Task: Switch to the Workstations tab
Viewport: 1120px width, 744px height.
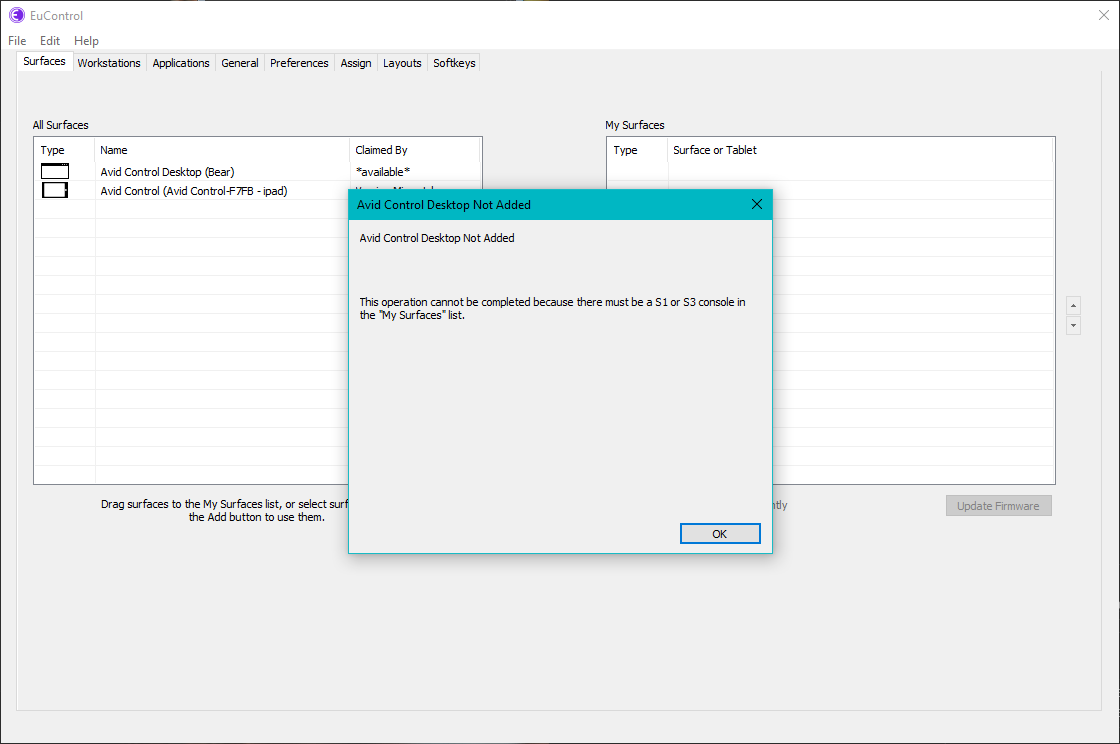Action: click(x=109, y=63)
